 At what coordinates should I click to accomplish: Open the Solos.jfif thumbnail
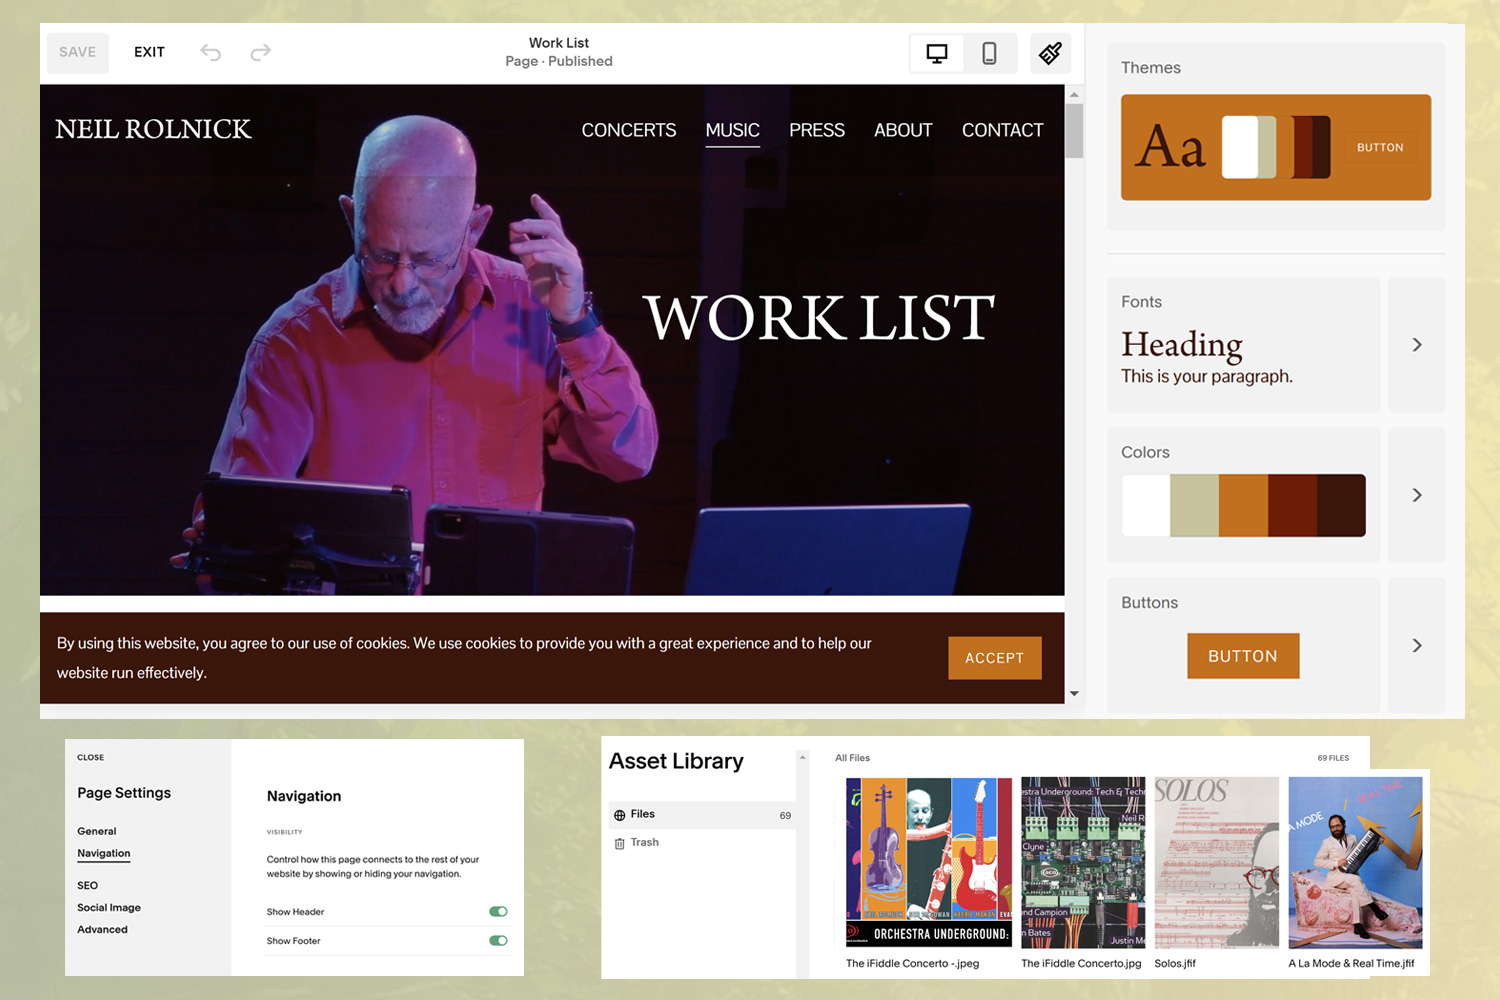tap(1217, 862)
